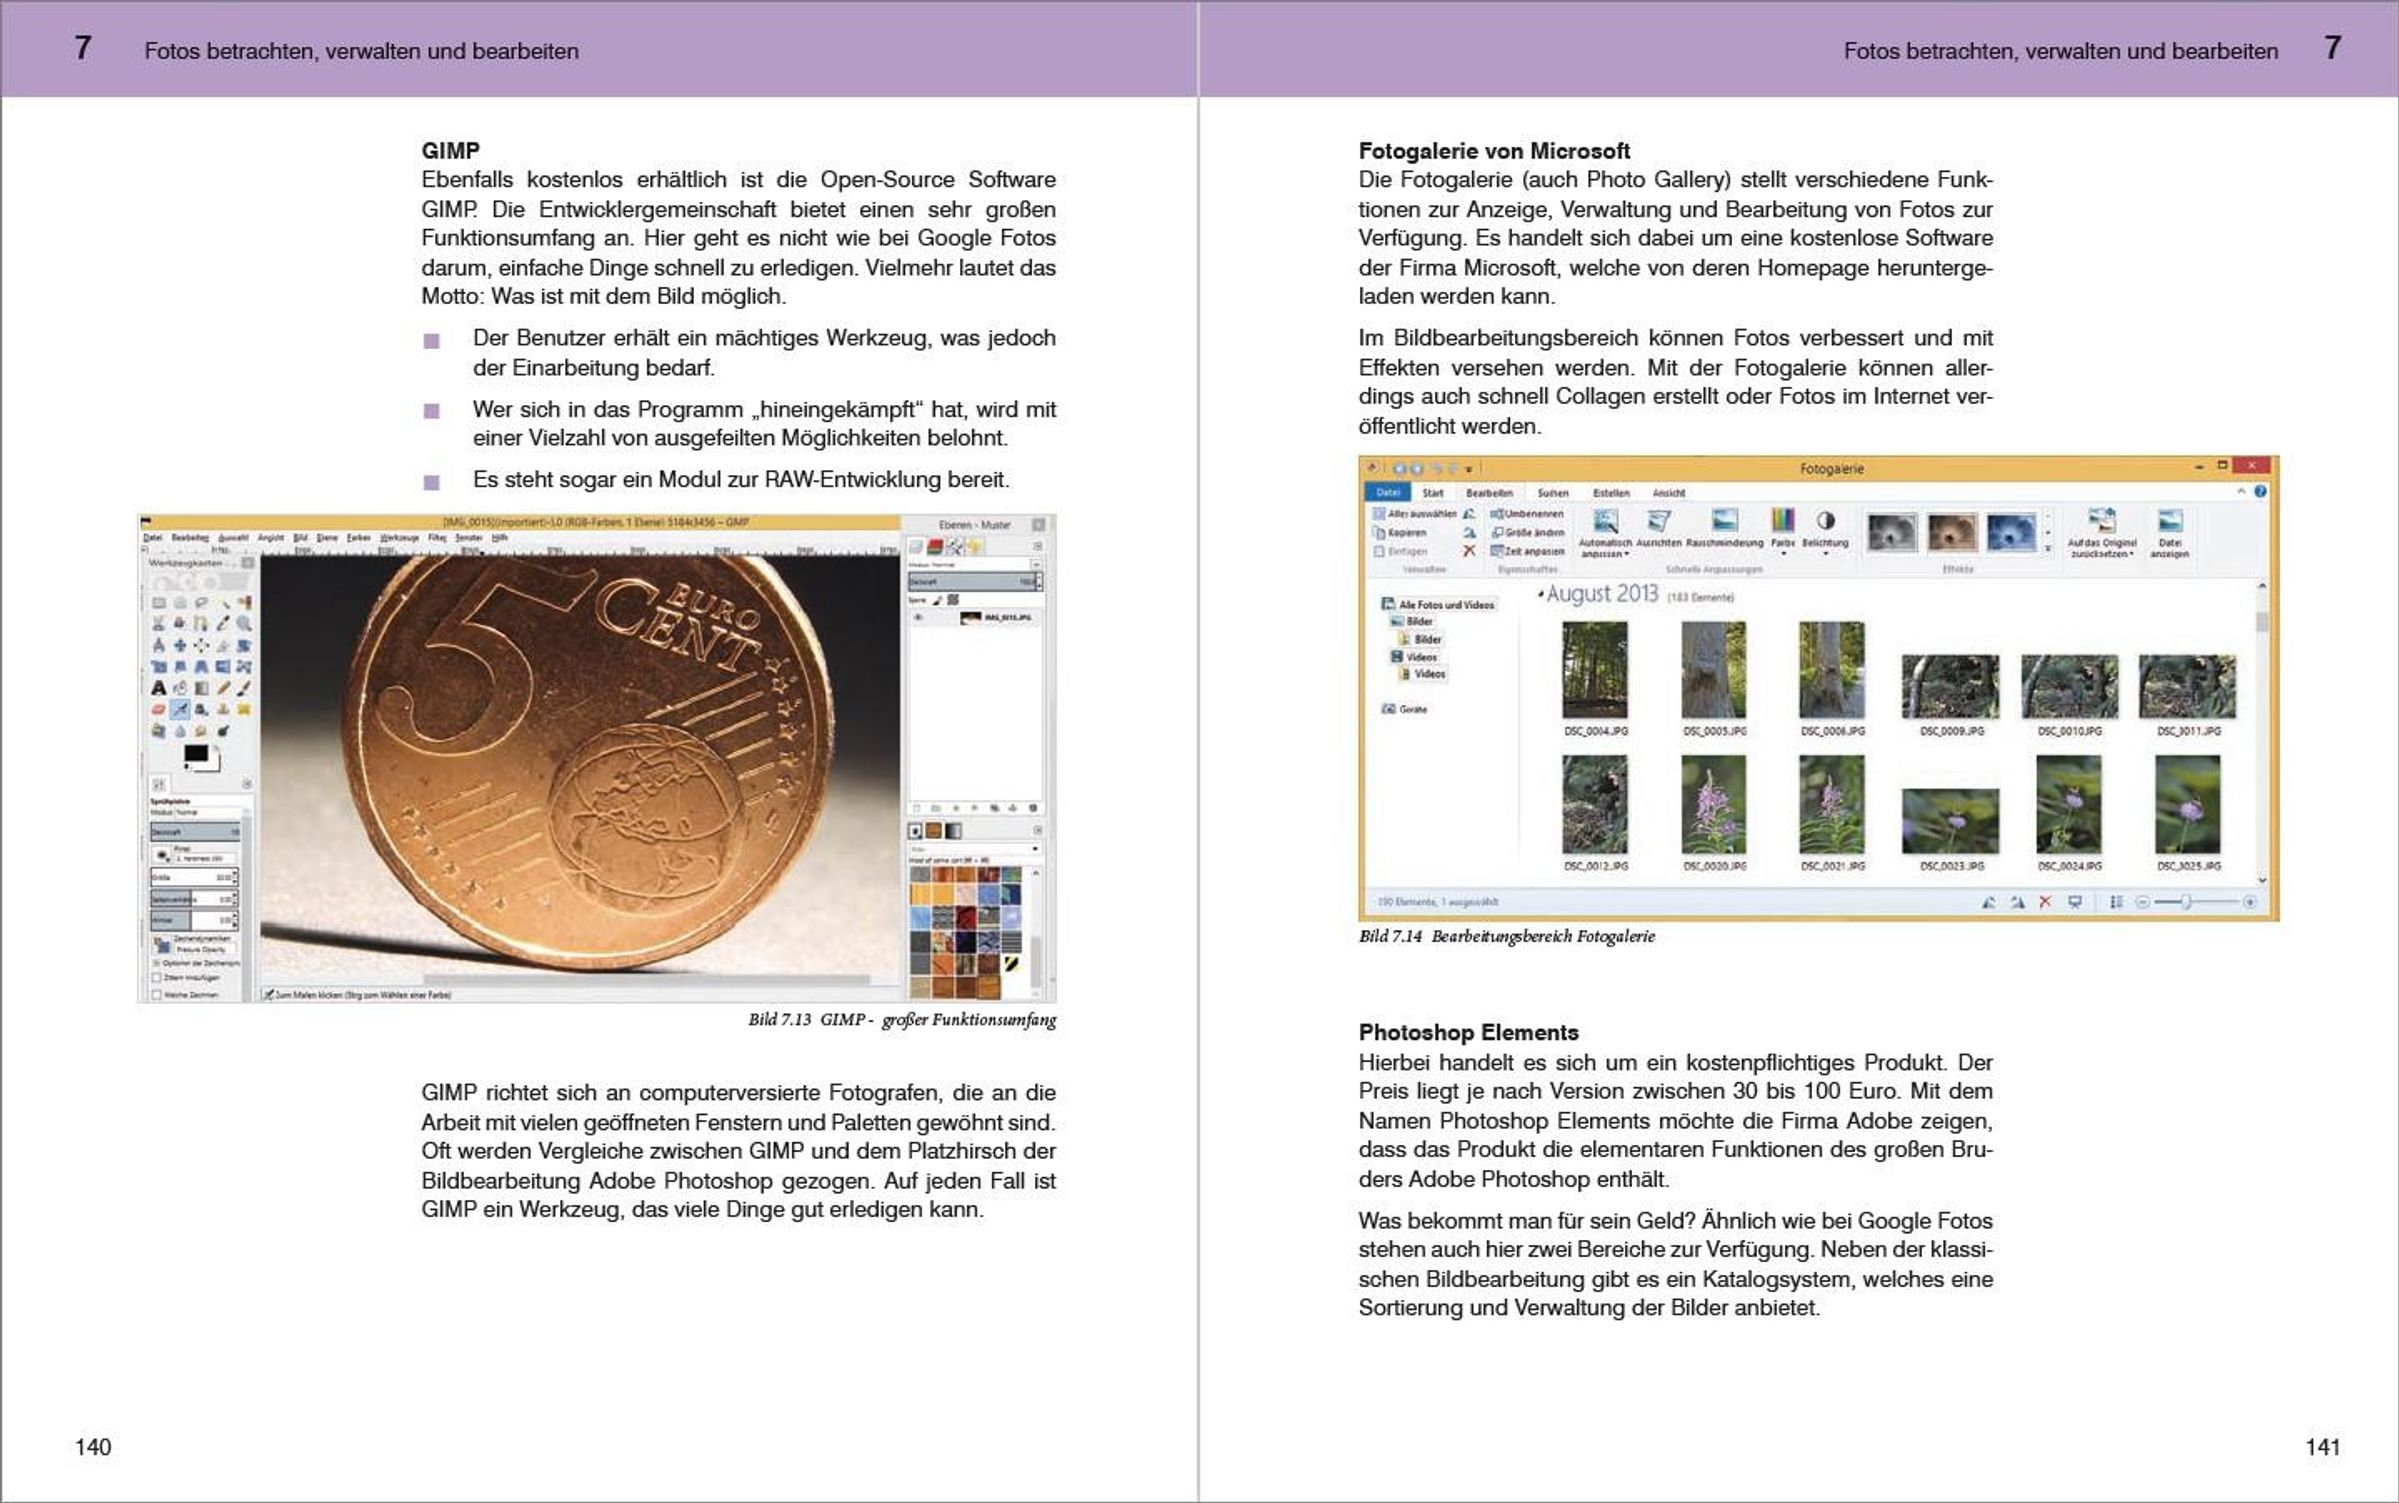This screenshot has height=1503, width=2399.
Task: Click Alles auswählen in the ribbon
Action: point(1416,514)
